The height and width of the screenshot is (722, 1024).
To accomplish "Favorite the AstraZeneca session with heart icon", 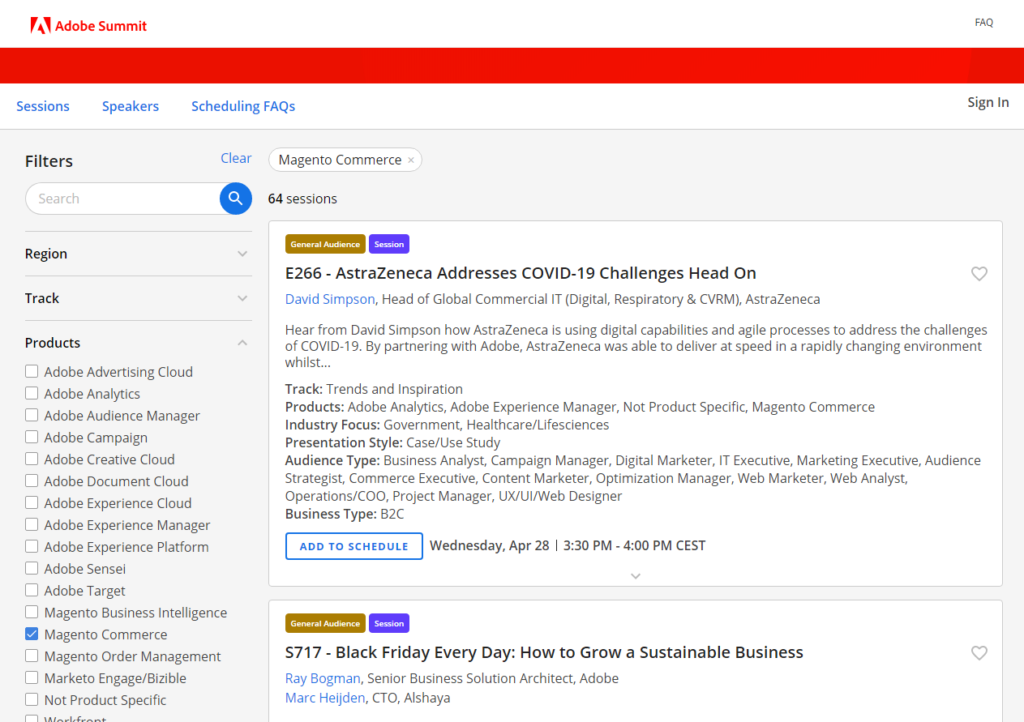I will [979, 273].
